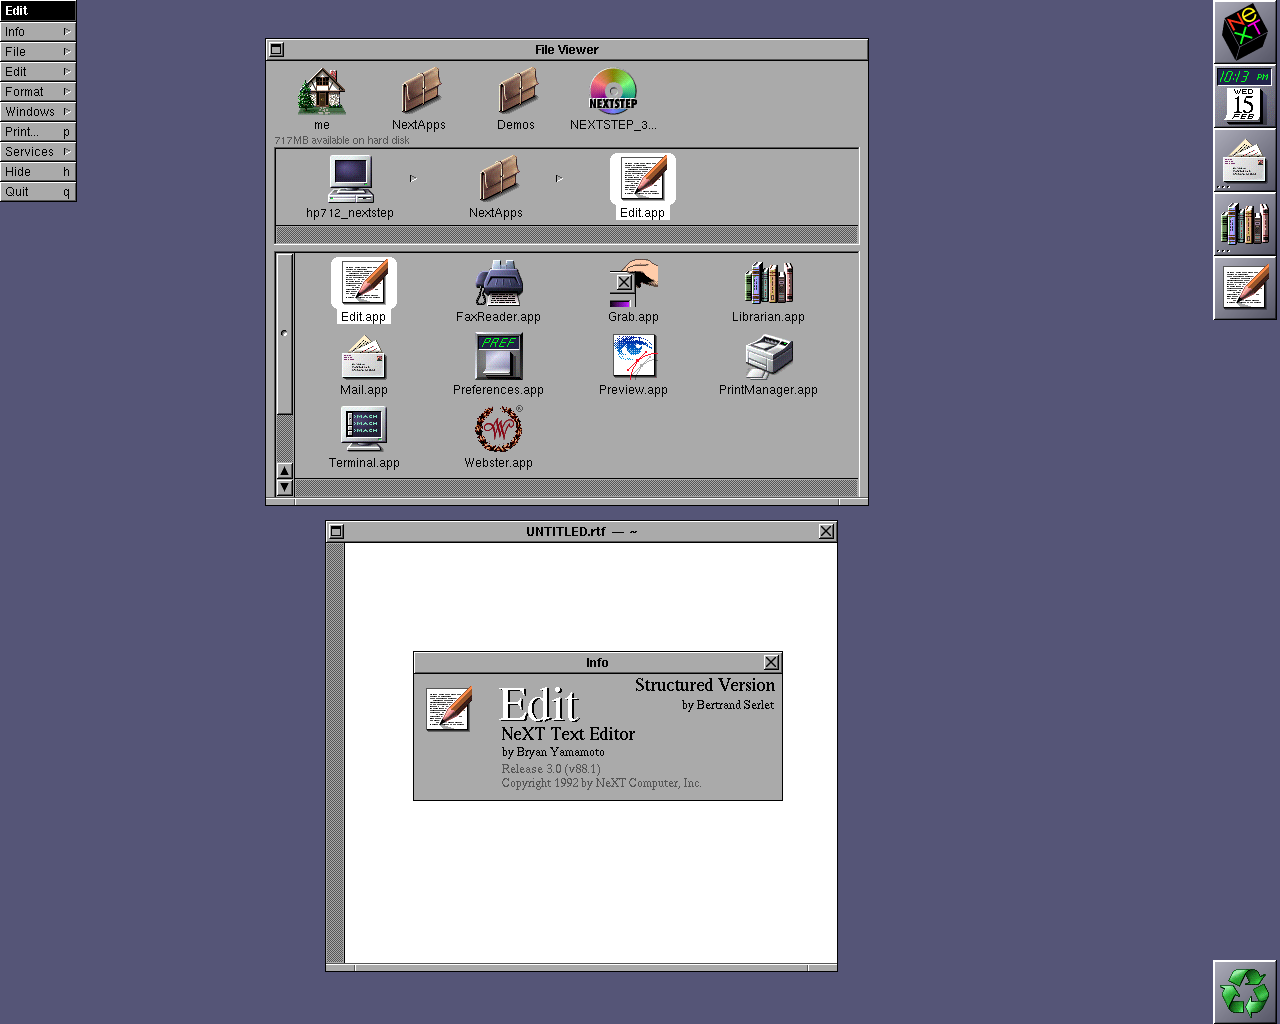Screen dimensions: 1280x1024
Task: Miniaturize the File Viewer window
Action: click(x=277, y=49)
